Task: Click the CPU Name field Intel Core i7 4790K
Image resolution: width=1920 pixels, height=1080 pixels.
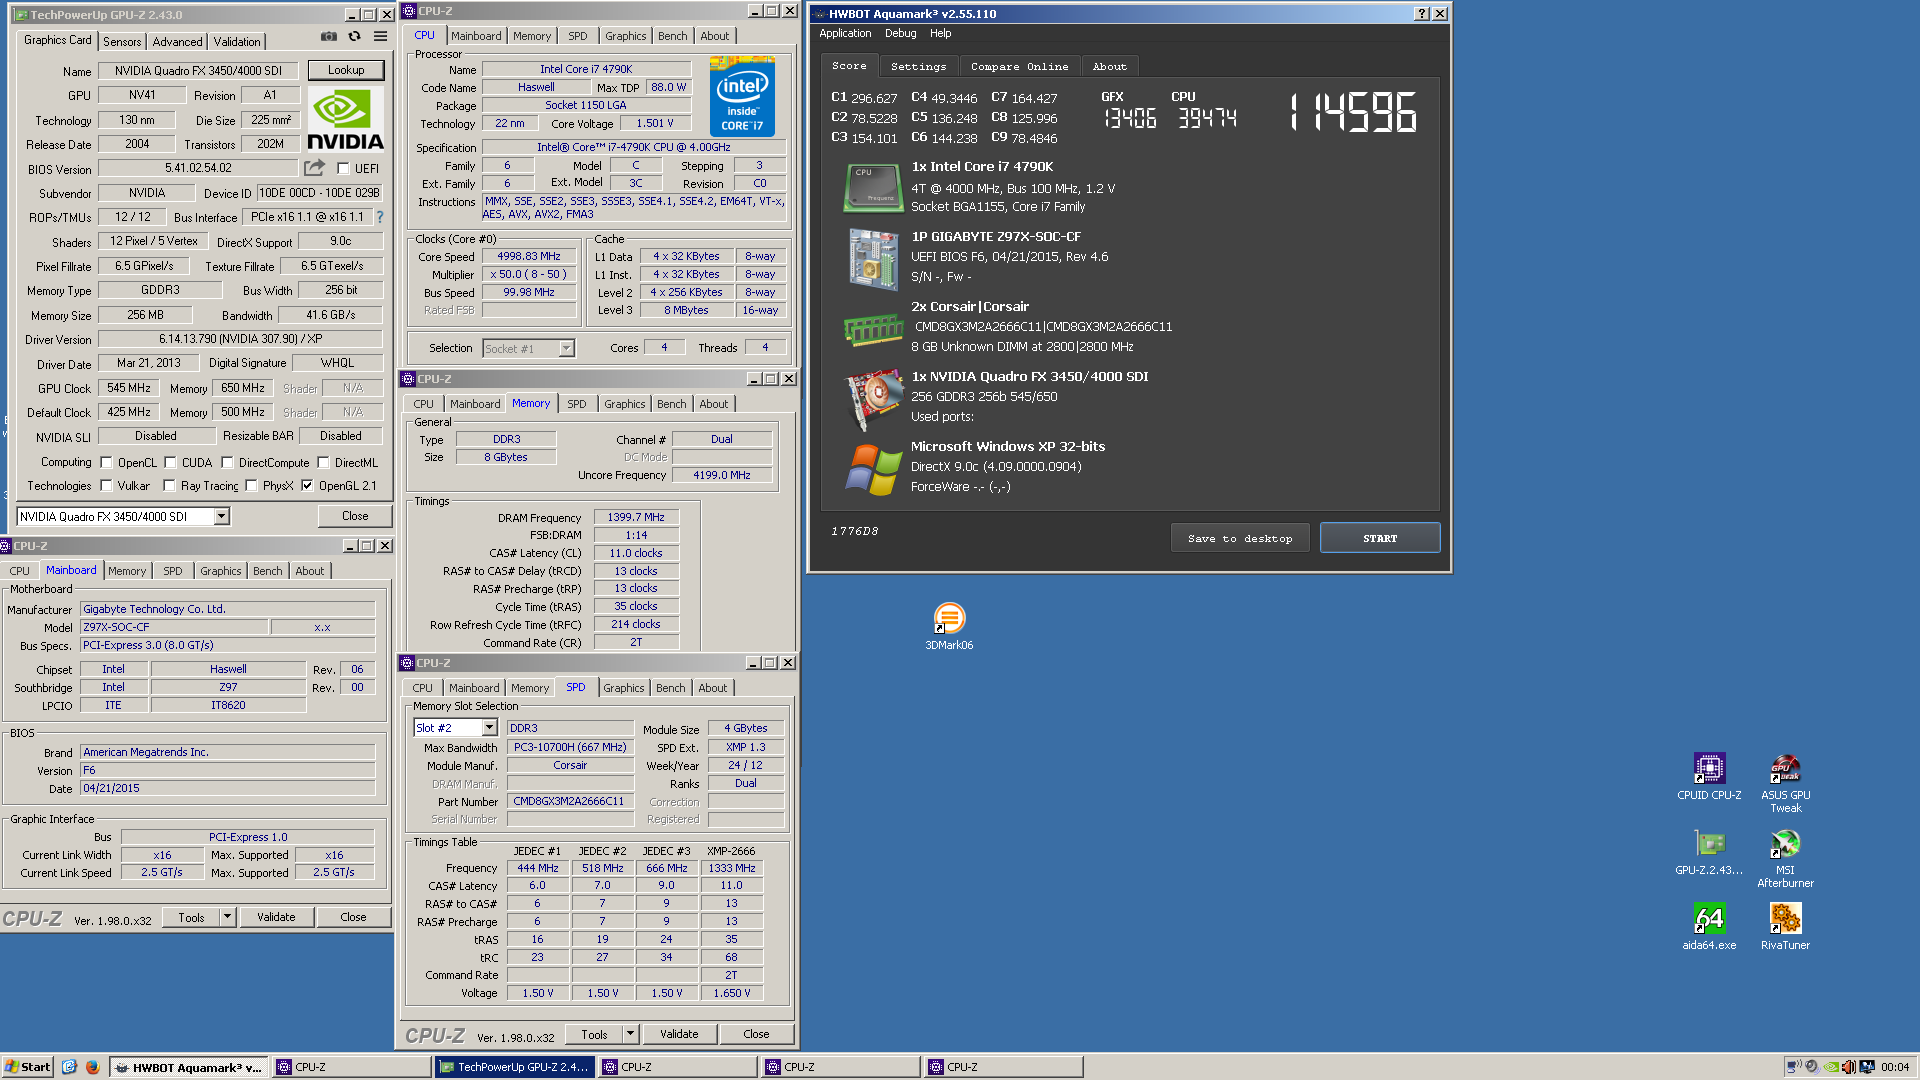Action: pos(586,69)
